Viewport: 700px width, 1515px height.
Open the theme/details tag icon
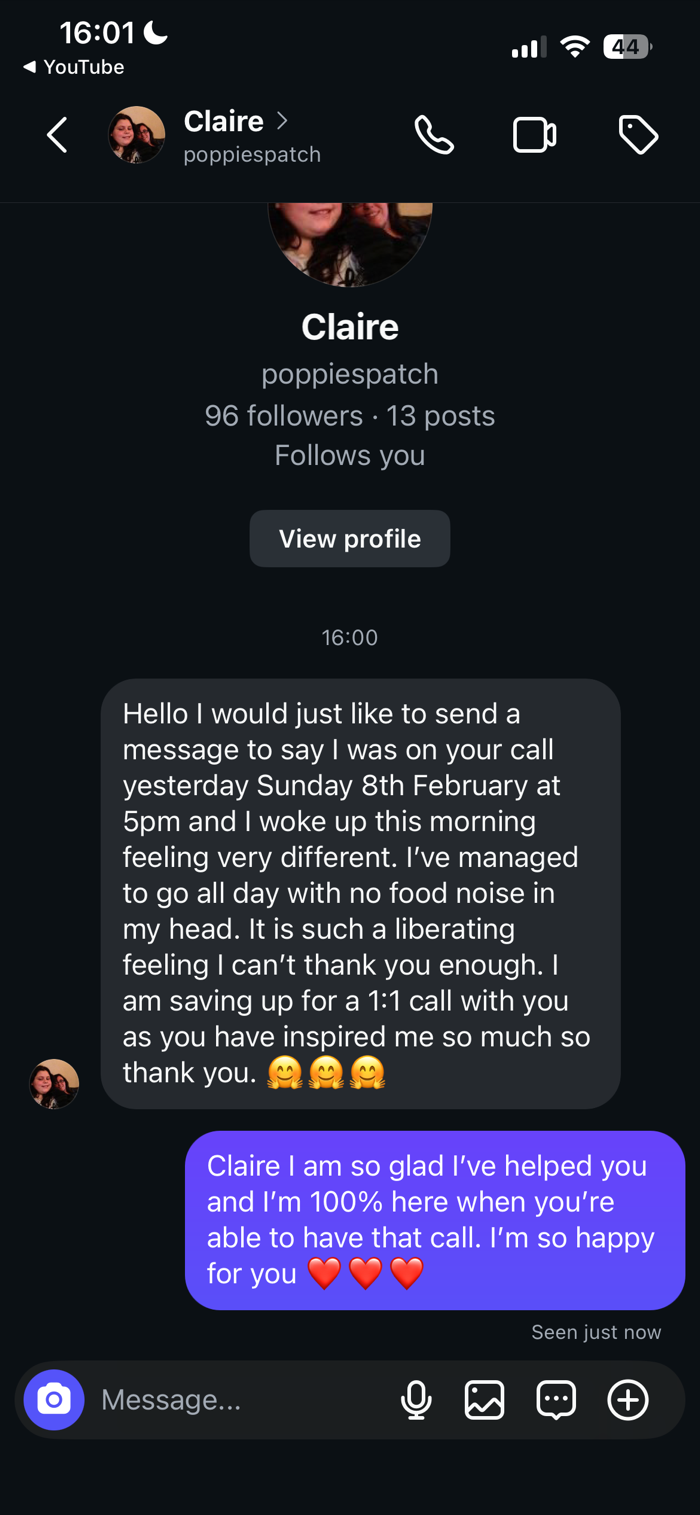pyautogui.click(x=639, y=133)
